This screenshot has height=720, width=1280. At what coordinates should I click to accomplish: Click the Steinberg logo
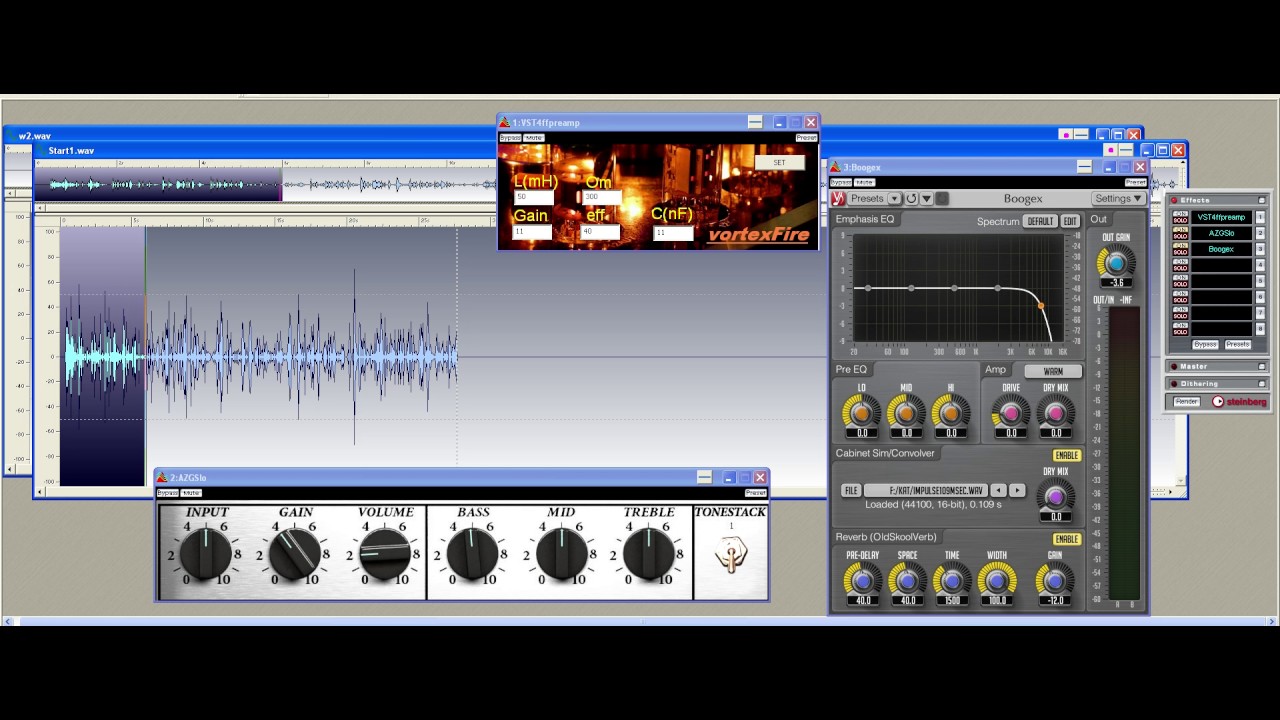tap(1239, 401)
